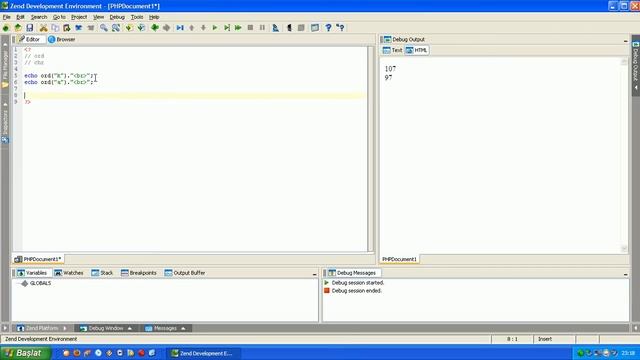Select the Text tab in Debug Output
This screenshot has height=360, width=640.
point(392,50)
